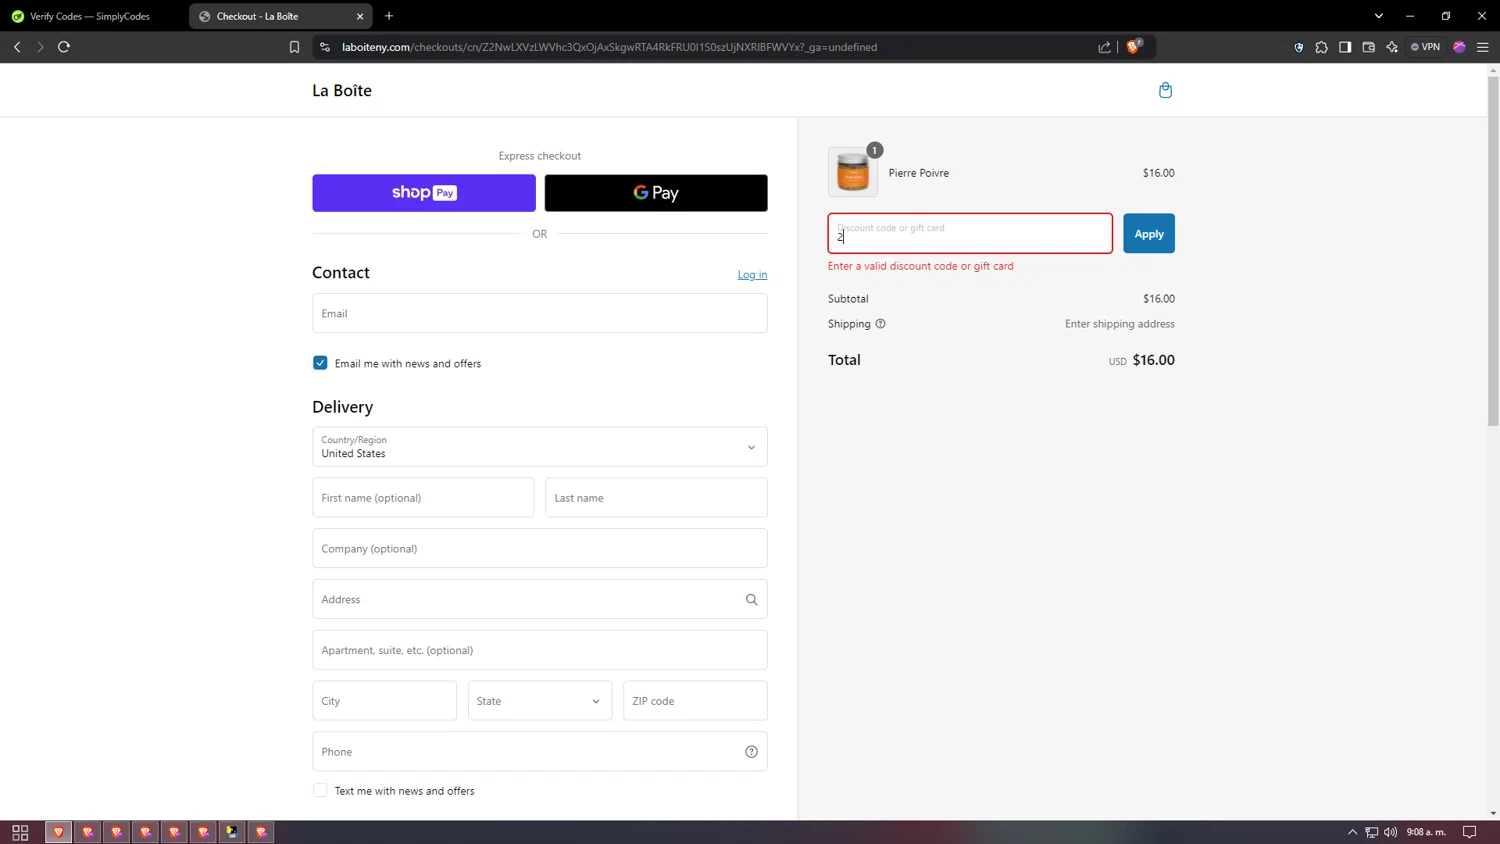Click the shipping info question icon
Viewport: 1500px width, 844px height.
click(x=880, y=324)
